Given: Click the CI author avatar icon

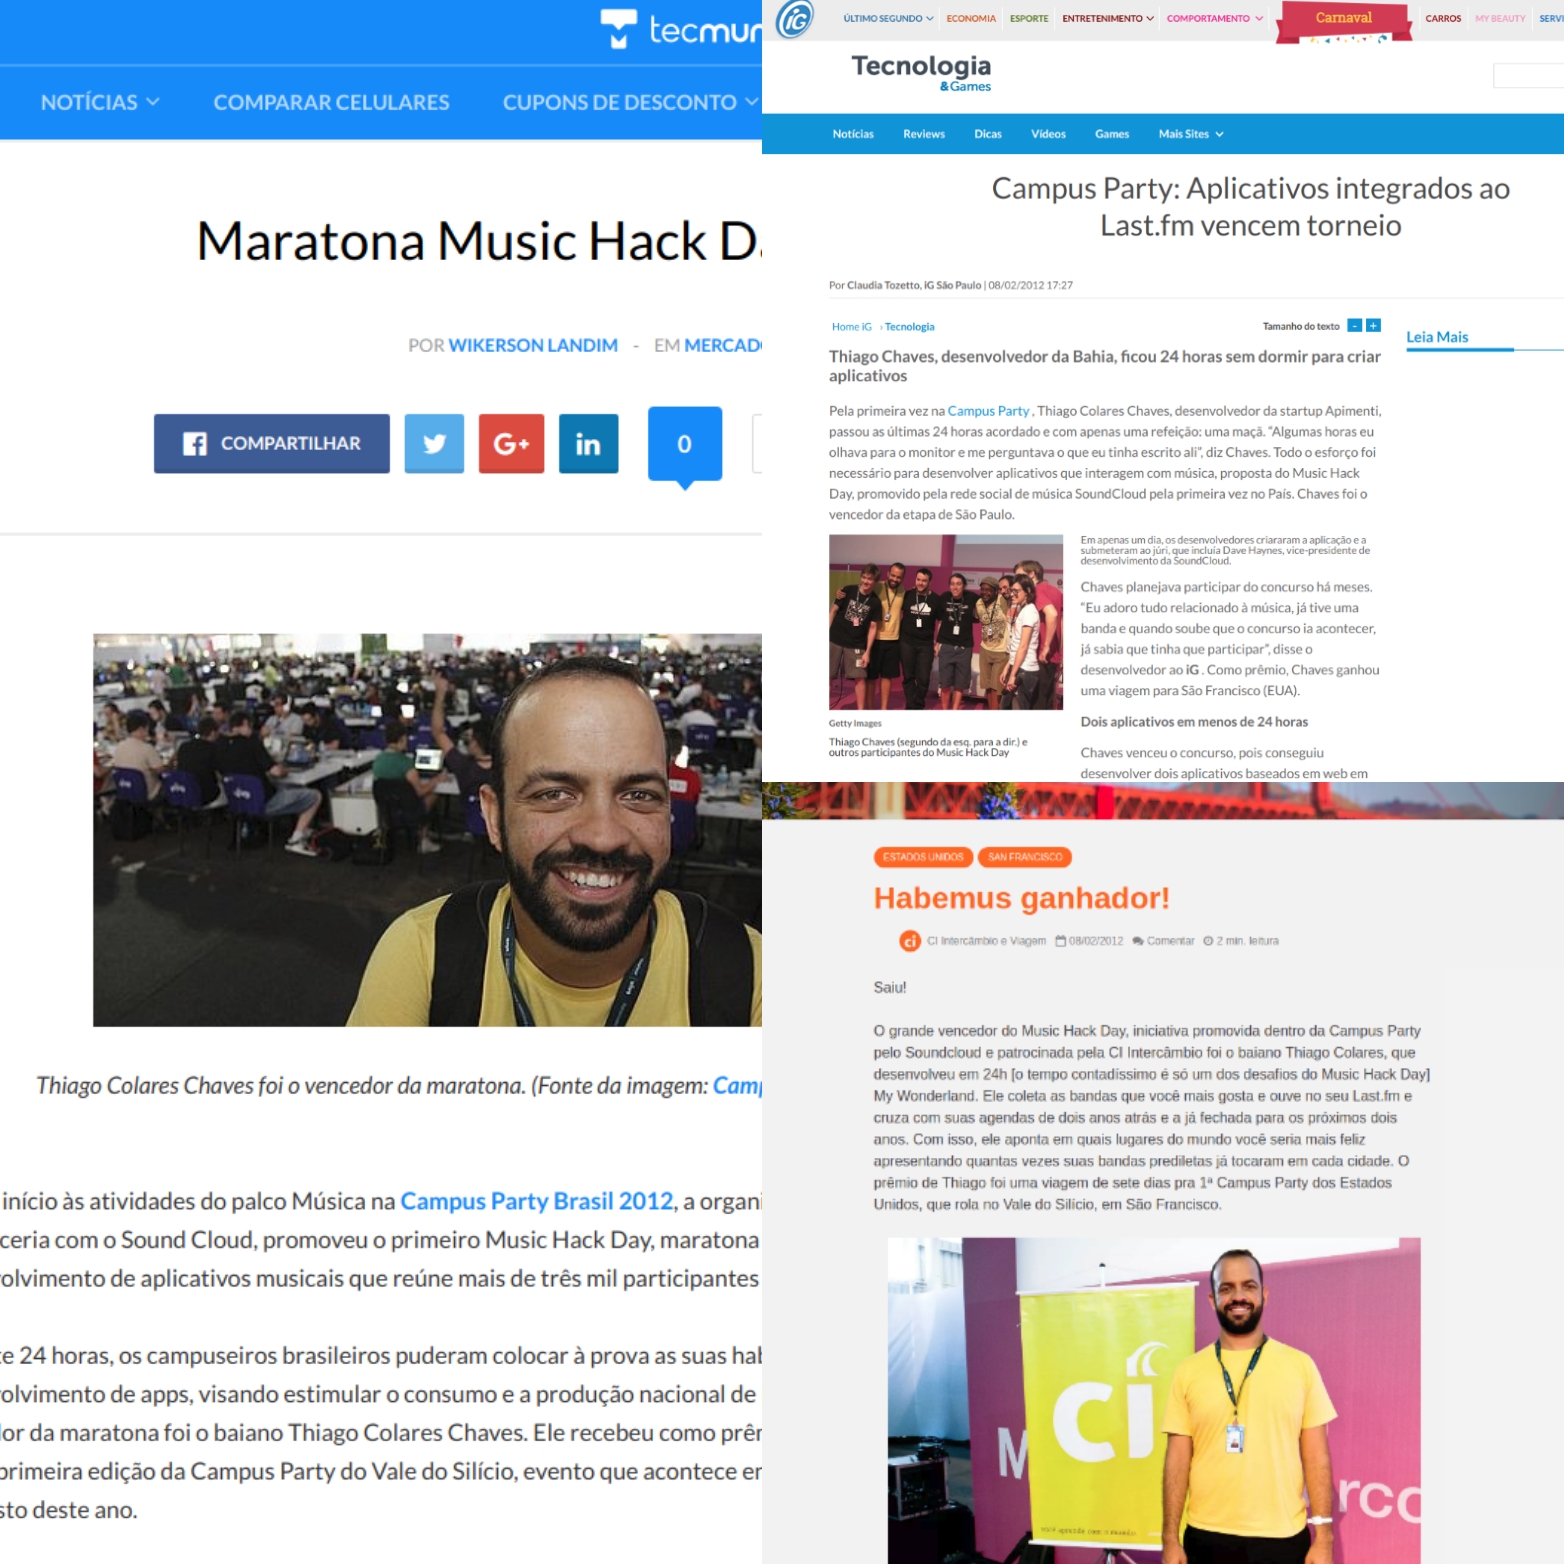Looking at the screenshot, I should (910, 941).
